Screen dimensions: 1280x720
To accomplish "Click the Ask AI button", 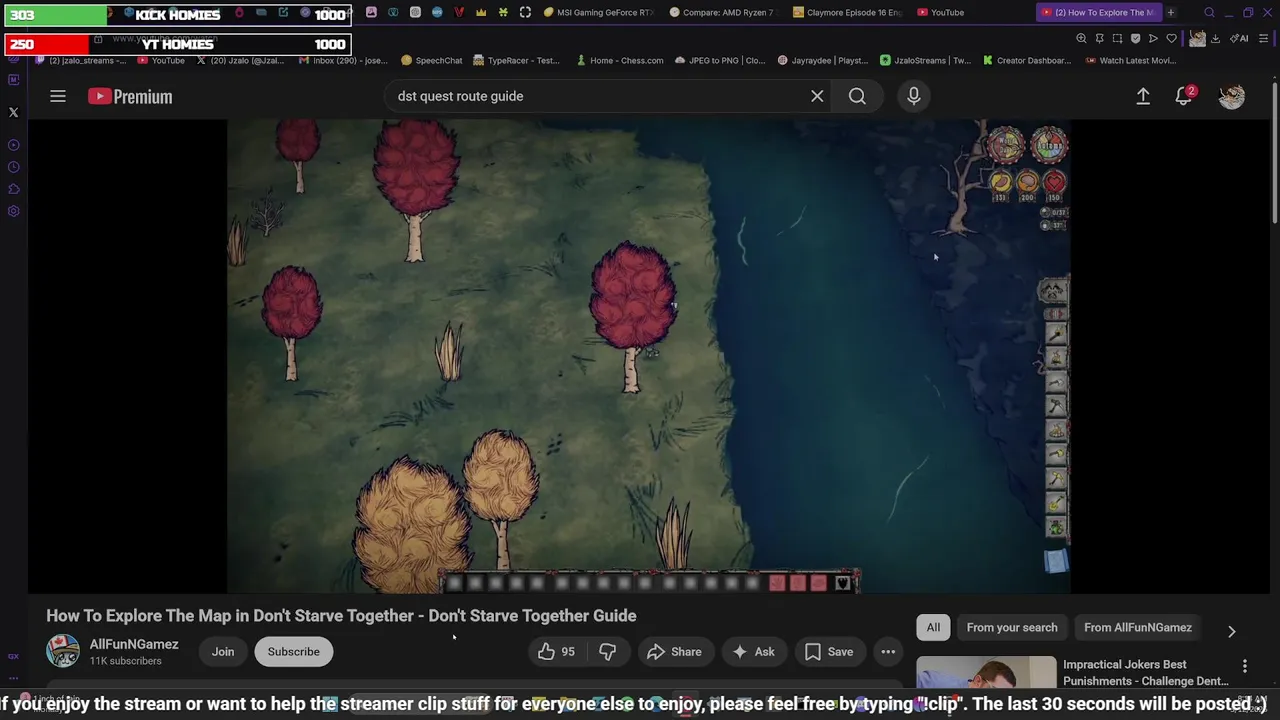I will point(753,652).
